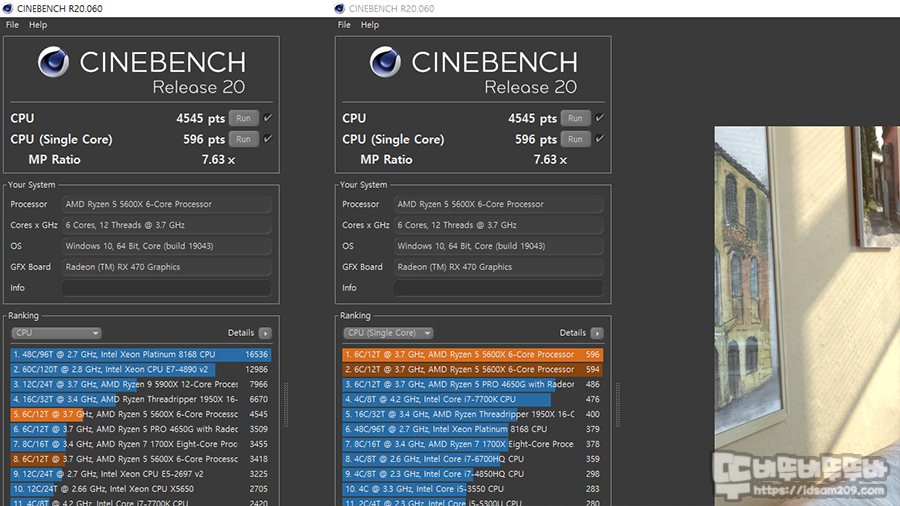
Task: Toggle the CPU test checkbox in right window
Action: click(x=600, y=118)
